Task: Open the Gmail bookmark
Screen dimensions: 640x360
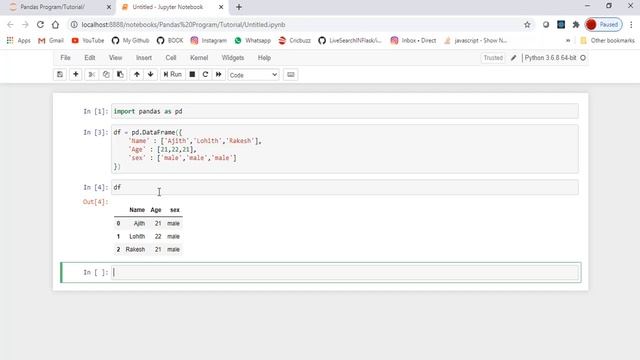Action: [x=51, y=40]
